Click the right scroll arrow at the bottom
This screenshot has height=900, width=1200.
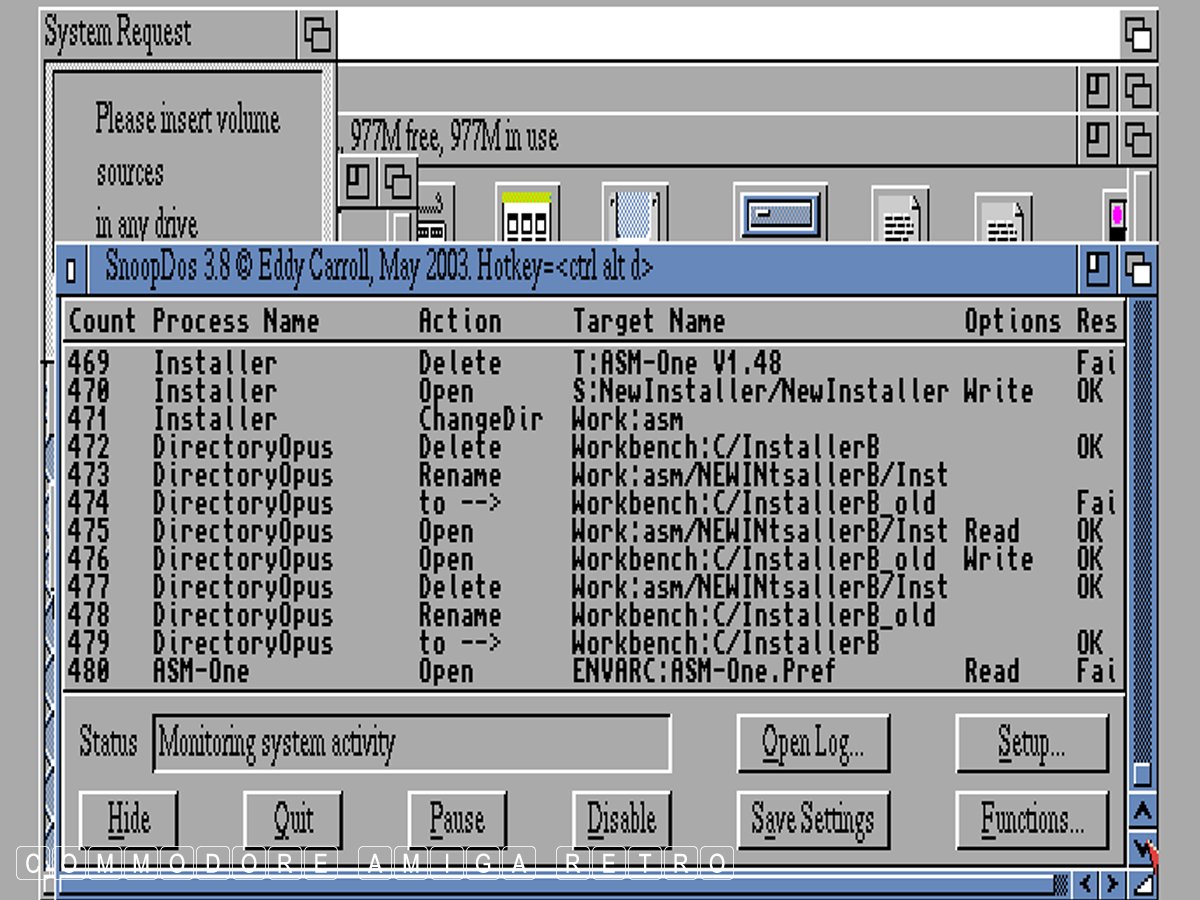[x=1111, y=884]
